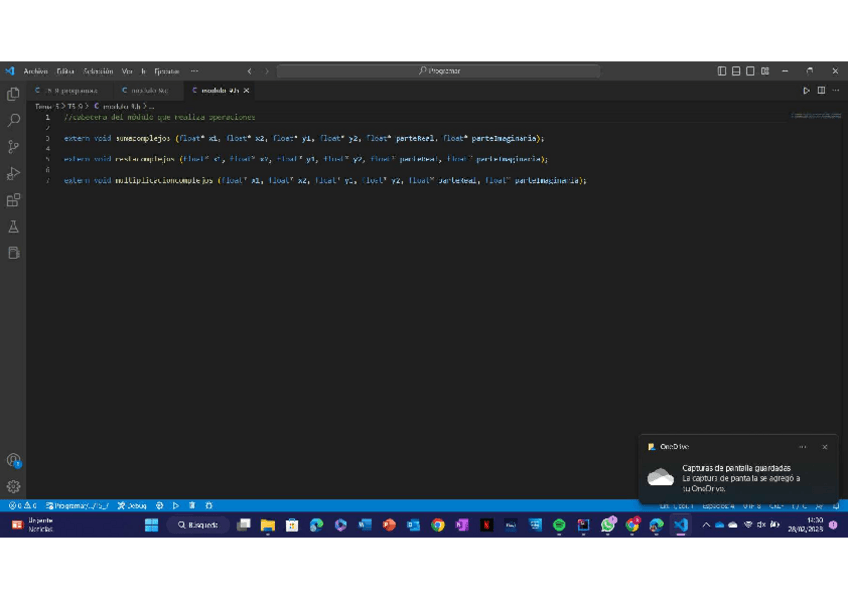Open the Search view in the activity bar

[13, 120]
